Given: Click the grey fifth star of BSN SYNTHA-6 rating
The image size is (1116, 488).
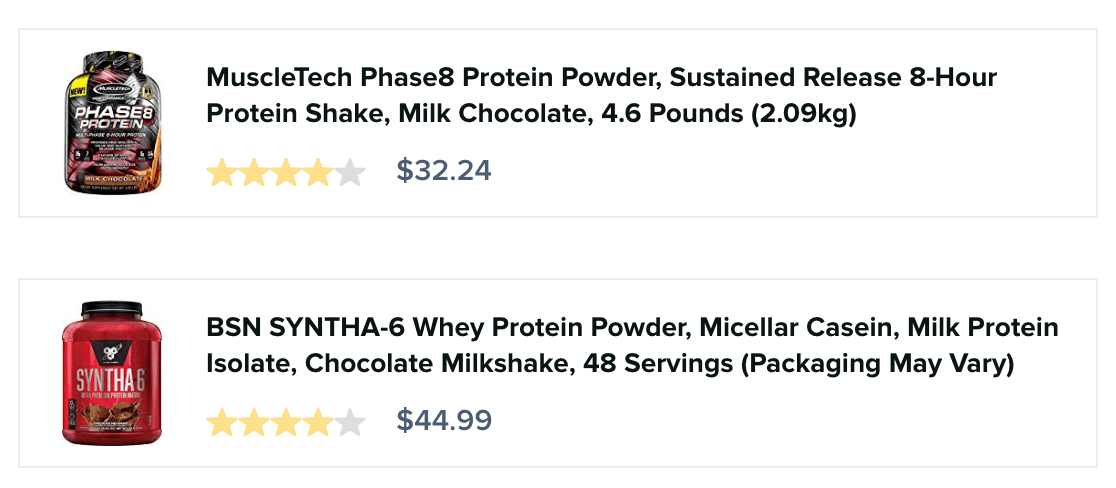Looking at the screenshot, I should pos(349,423).
